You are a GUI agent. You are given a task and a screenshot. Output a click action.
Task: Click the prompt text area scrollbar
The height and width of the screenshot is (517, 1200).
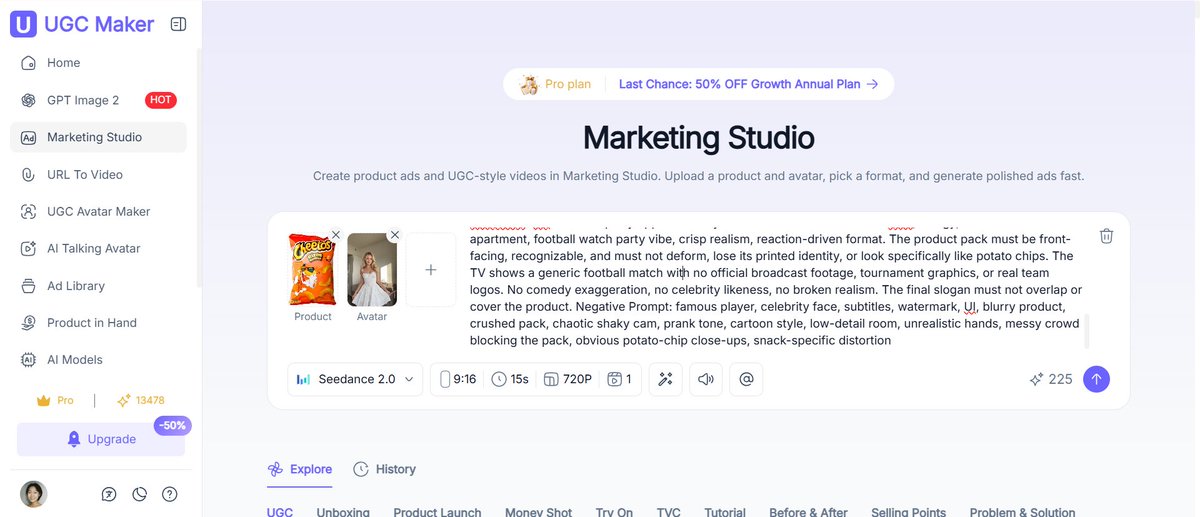[1086, 331]
